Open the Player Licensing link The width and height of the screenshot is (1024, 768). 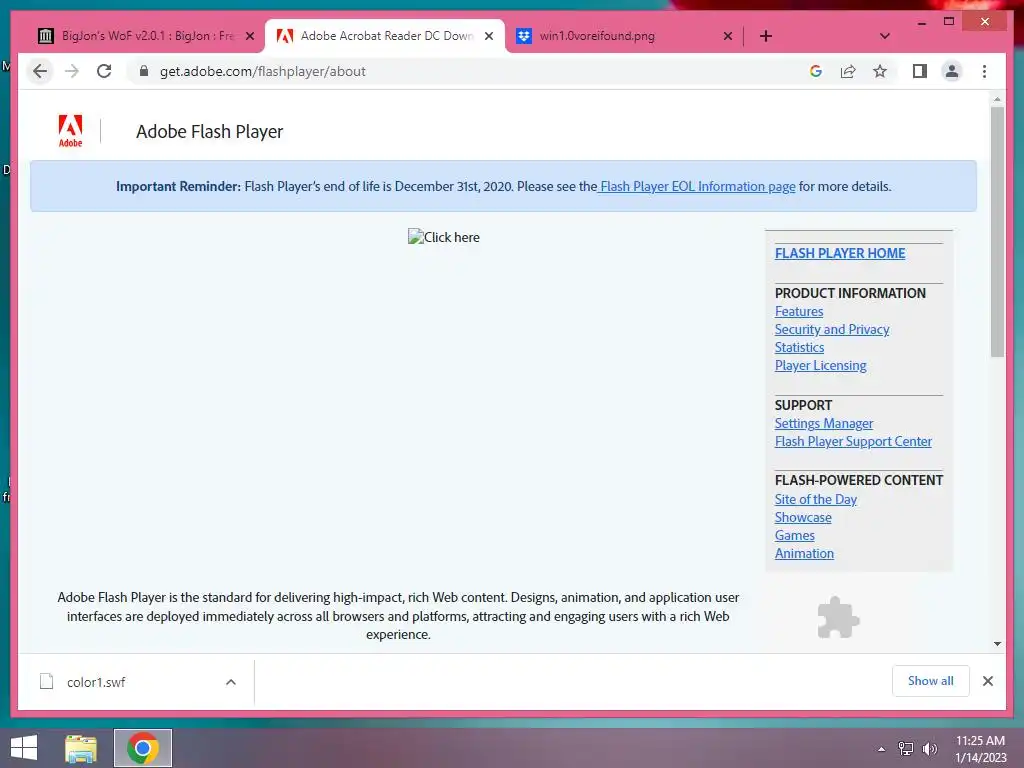[x=820, y=366]
